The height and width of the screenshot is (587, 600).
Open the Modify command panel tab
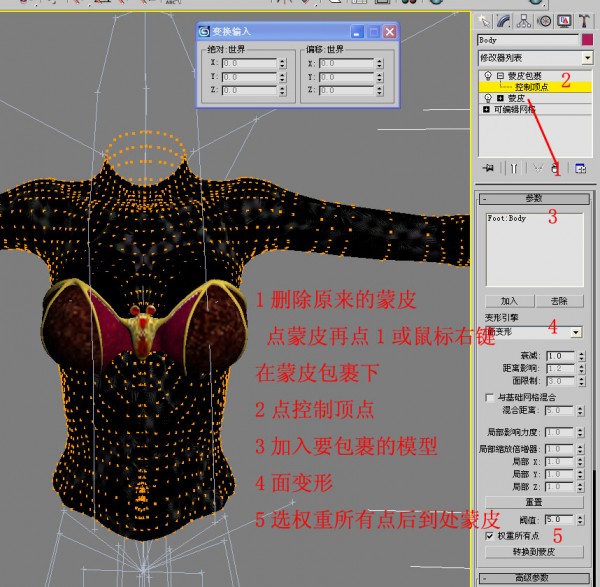tap(504, 21)
